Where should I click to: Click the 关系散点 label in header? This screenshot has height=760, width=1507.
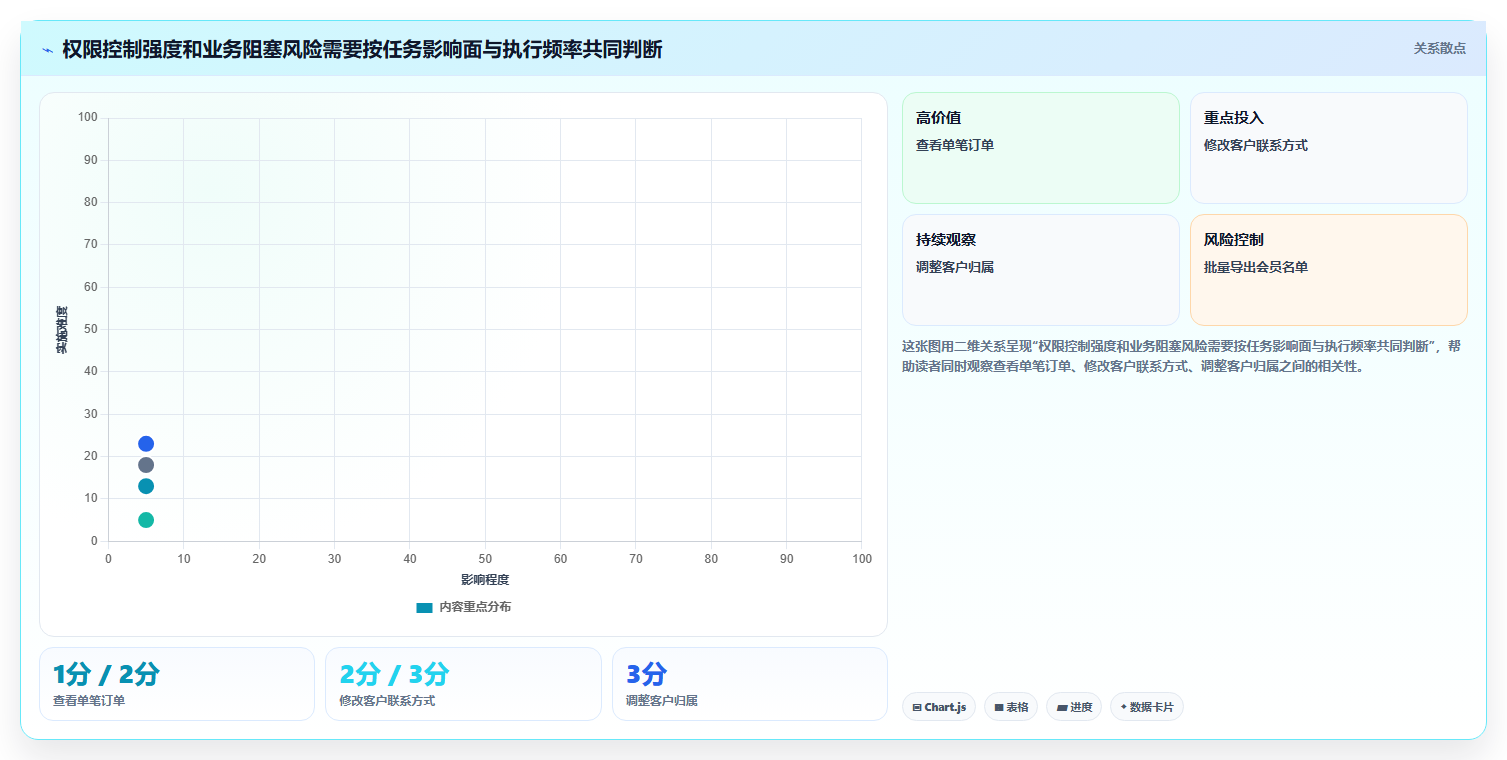1439,48
